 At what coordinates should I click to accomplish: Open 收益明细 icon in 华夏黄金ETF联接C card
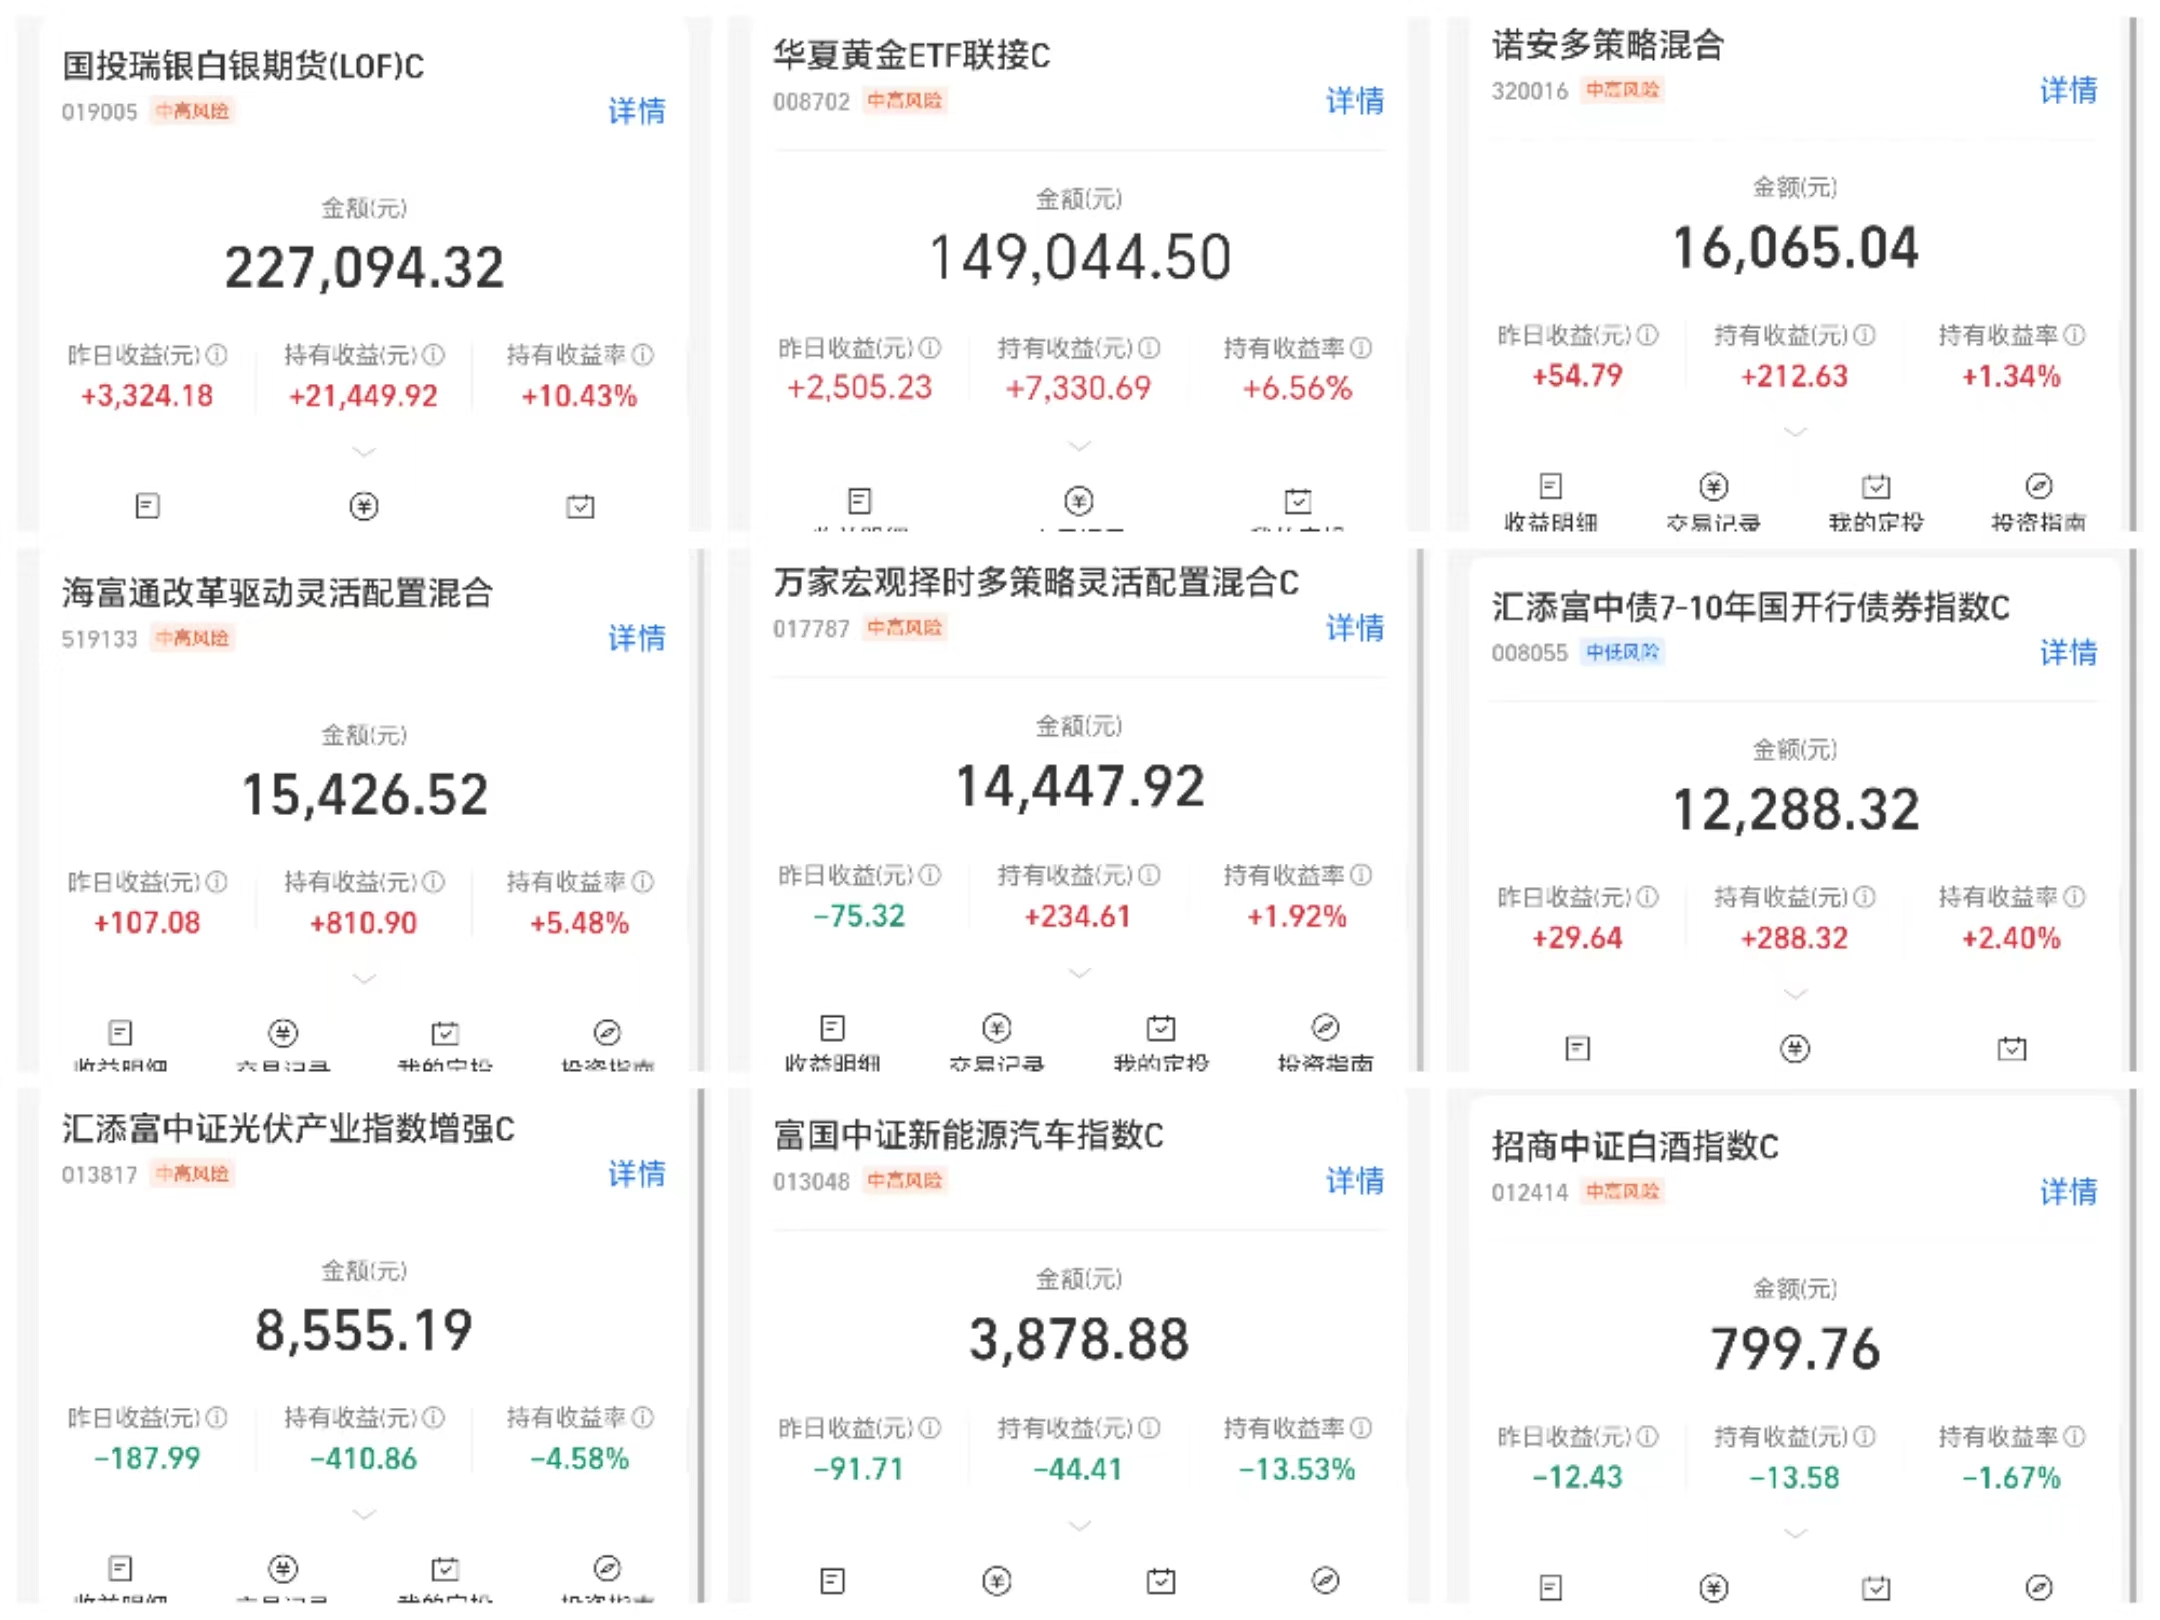pos(859,500)
